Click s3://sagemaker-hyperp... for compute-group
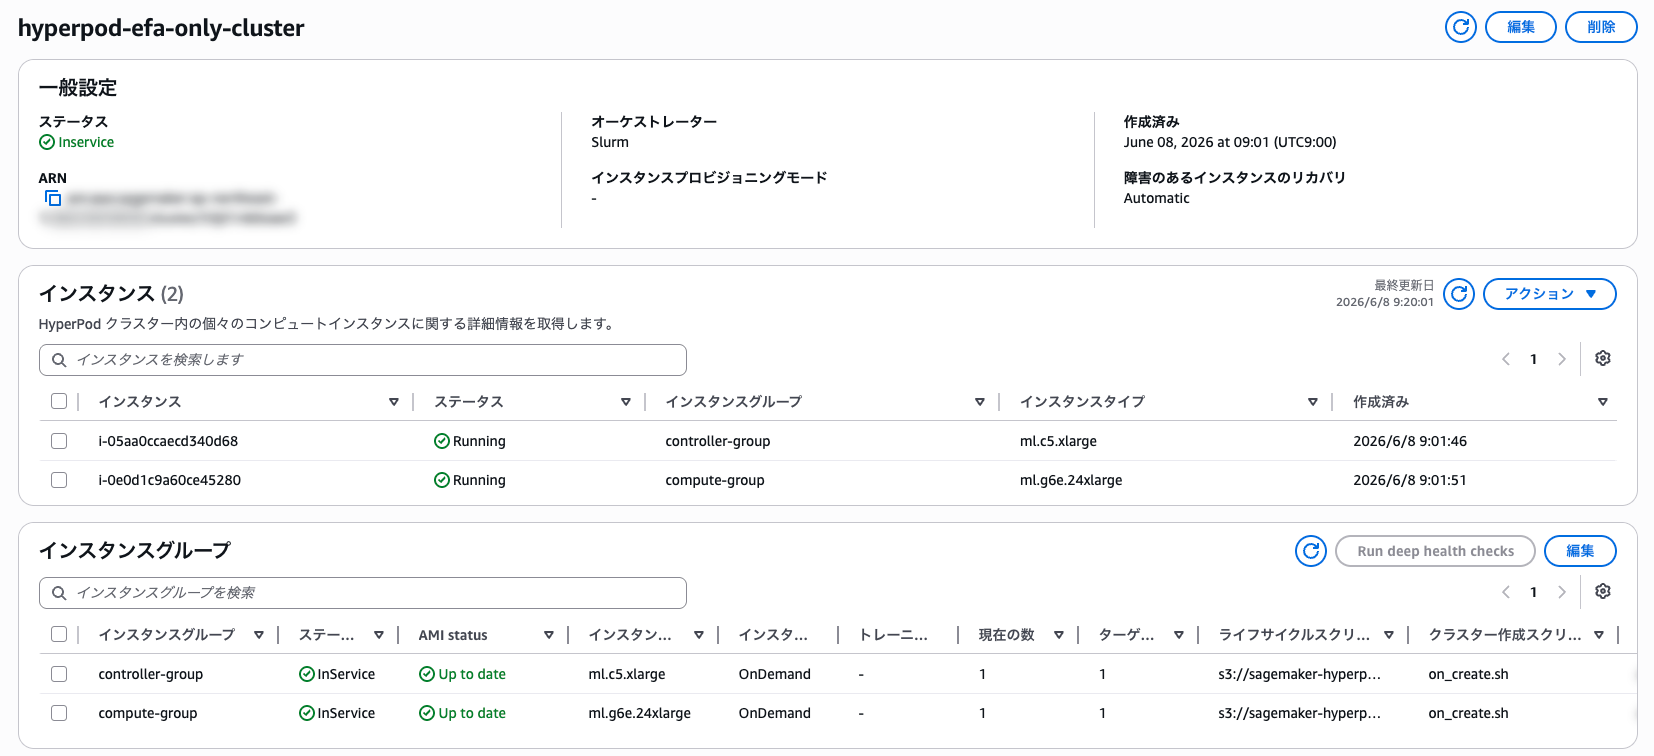The image size is (1654, 756). (1299, 713)
